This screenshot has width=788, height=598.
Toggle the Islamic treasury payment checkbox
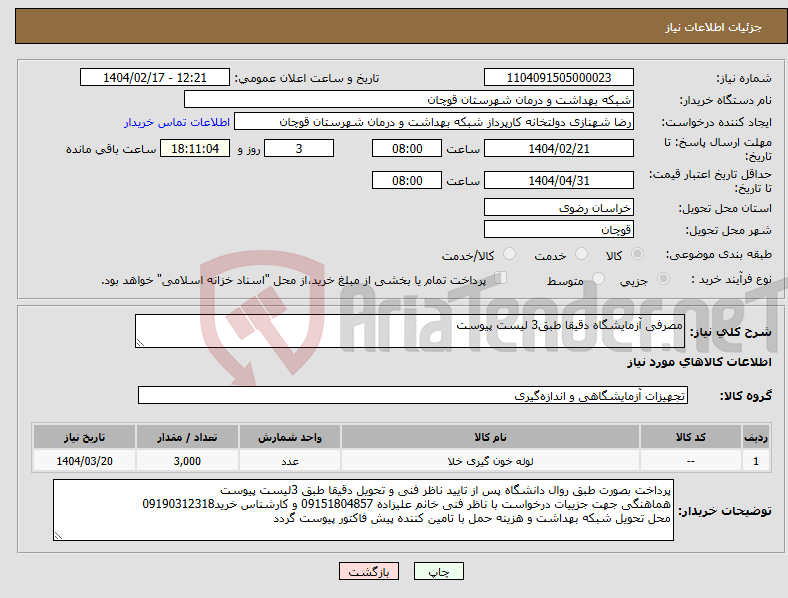click(x=501, y=278)
